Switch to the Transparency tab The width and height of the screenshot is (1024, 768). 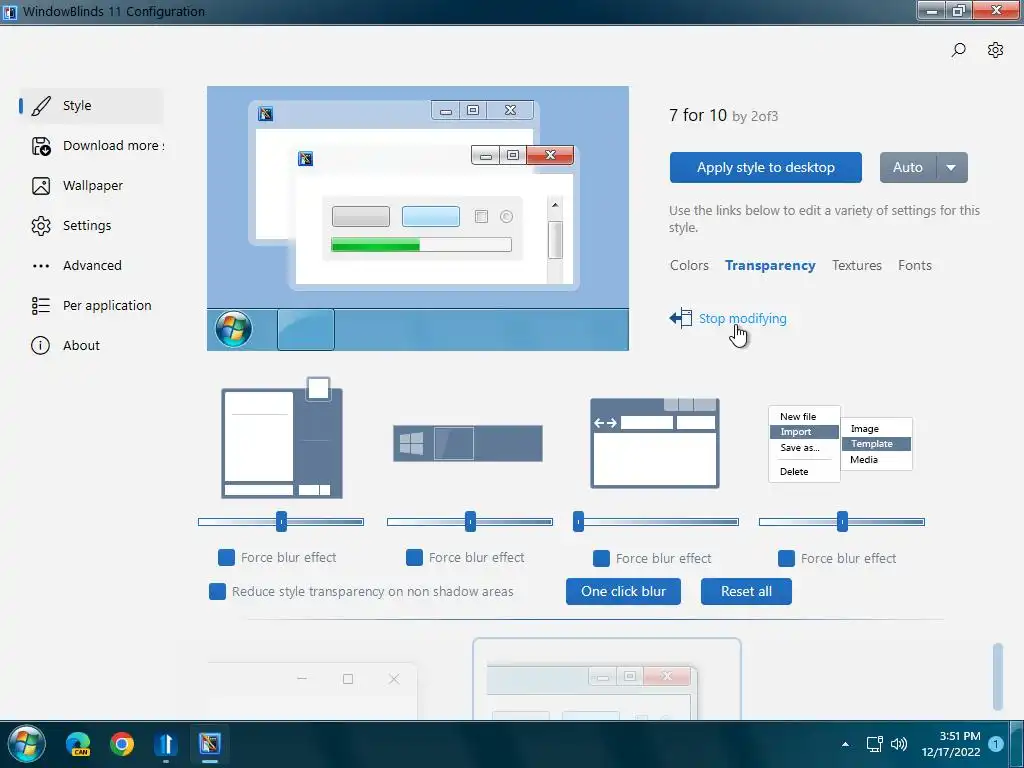click(770, 266)
